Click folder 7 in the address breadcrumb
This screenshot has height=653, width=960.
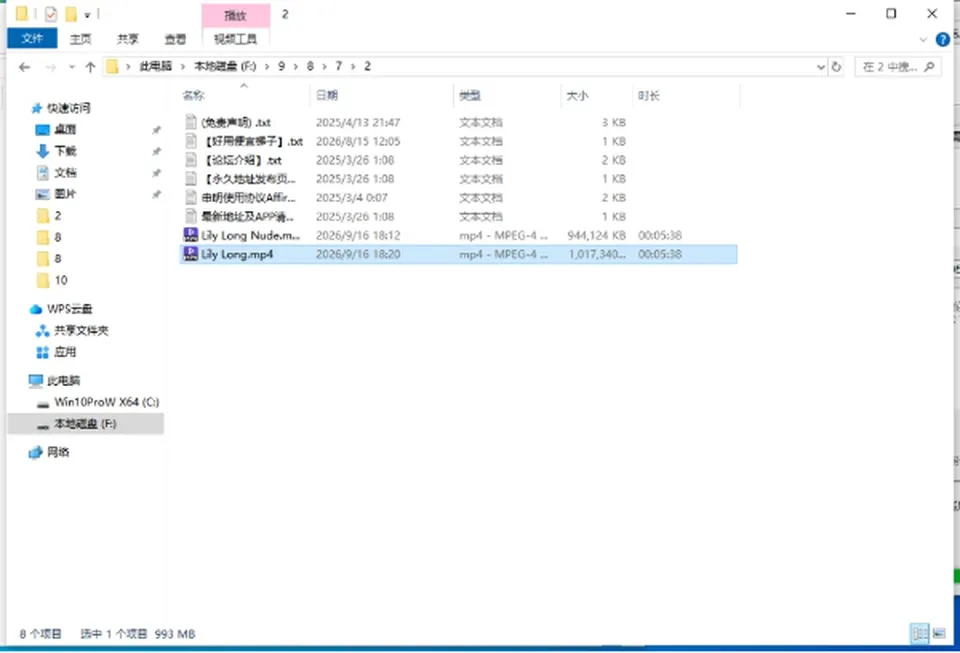[x=338, y=66]
